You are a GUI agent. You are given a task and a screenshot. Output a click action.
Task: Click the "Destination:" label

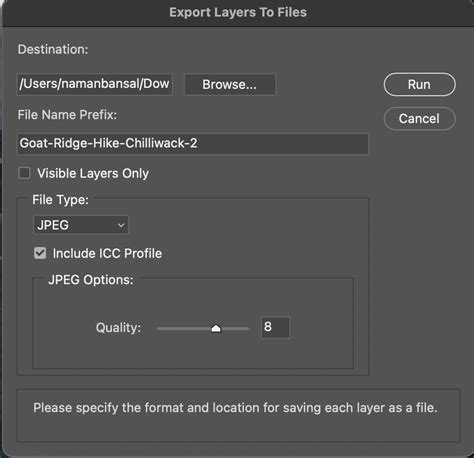click(x=53, y=50)
